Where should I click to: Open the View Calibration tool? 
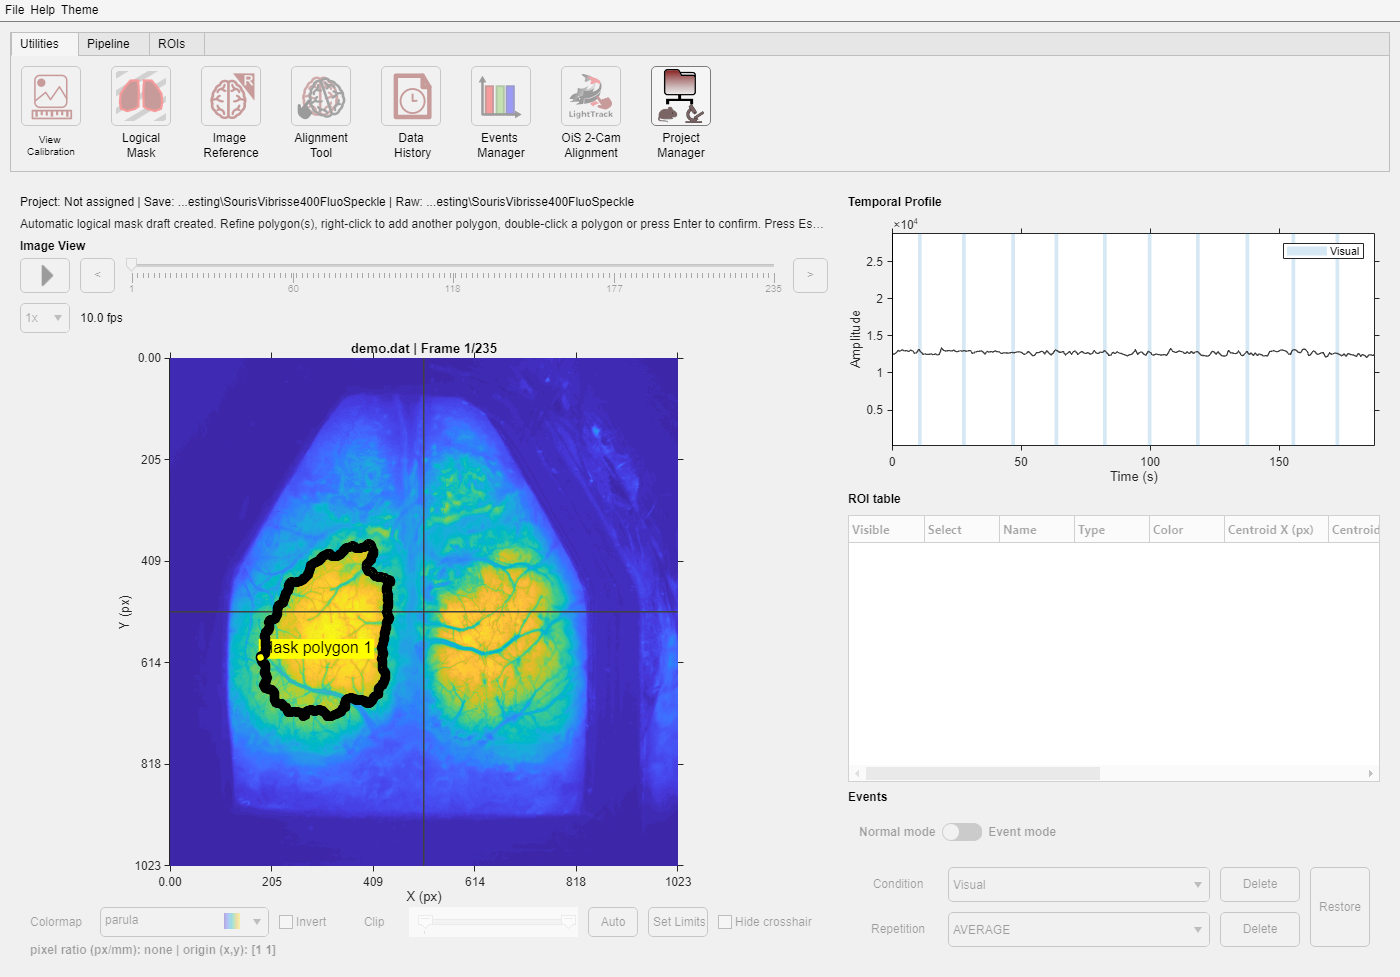pos(51,96)
